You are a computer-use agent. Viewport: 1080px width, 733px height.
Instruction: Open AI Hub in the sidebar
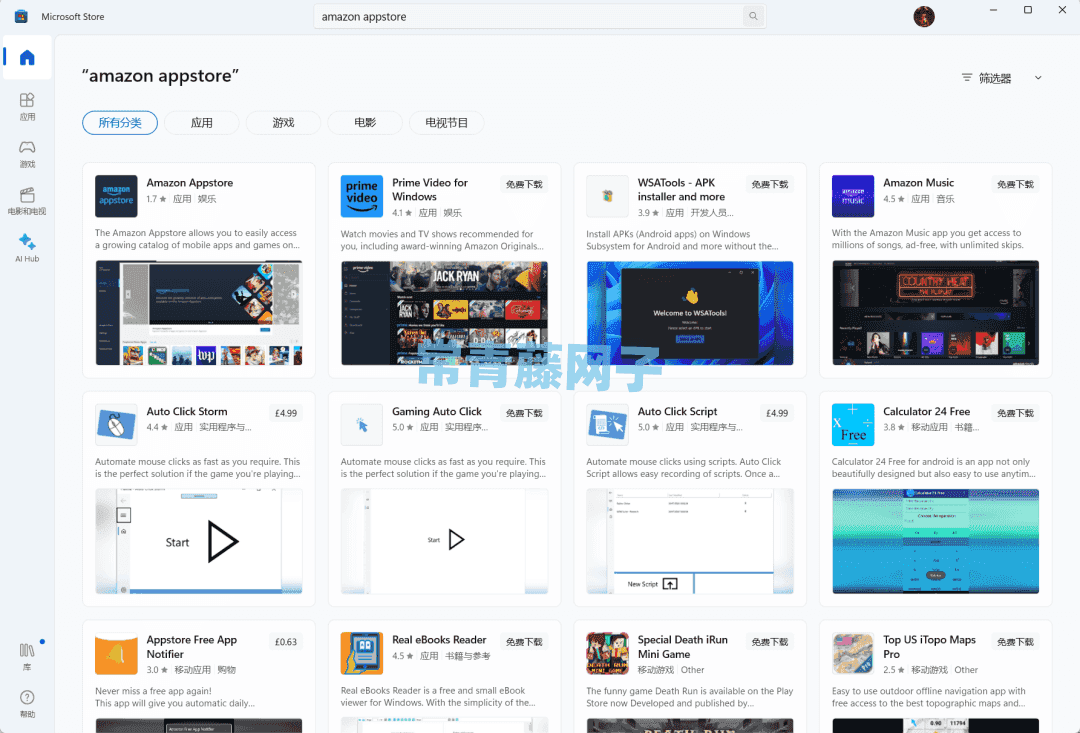(27, 248)
